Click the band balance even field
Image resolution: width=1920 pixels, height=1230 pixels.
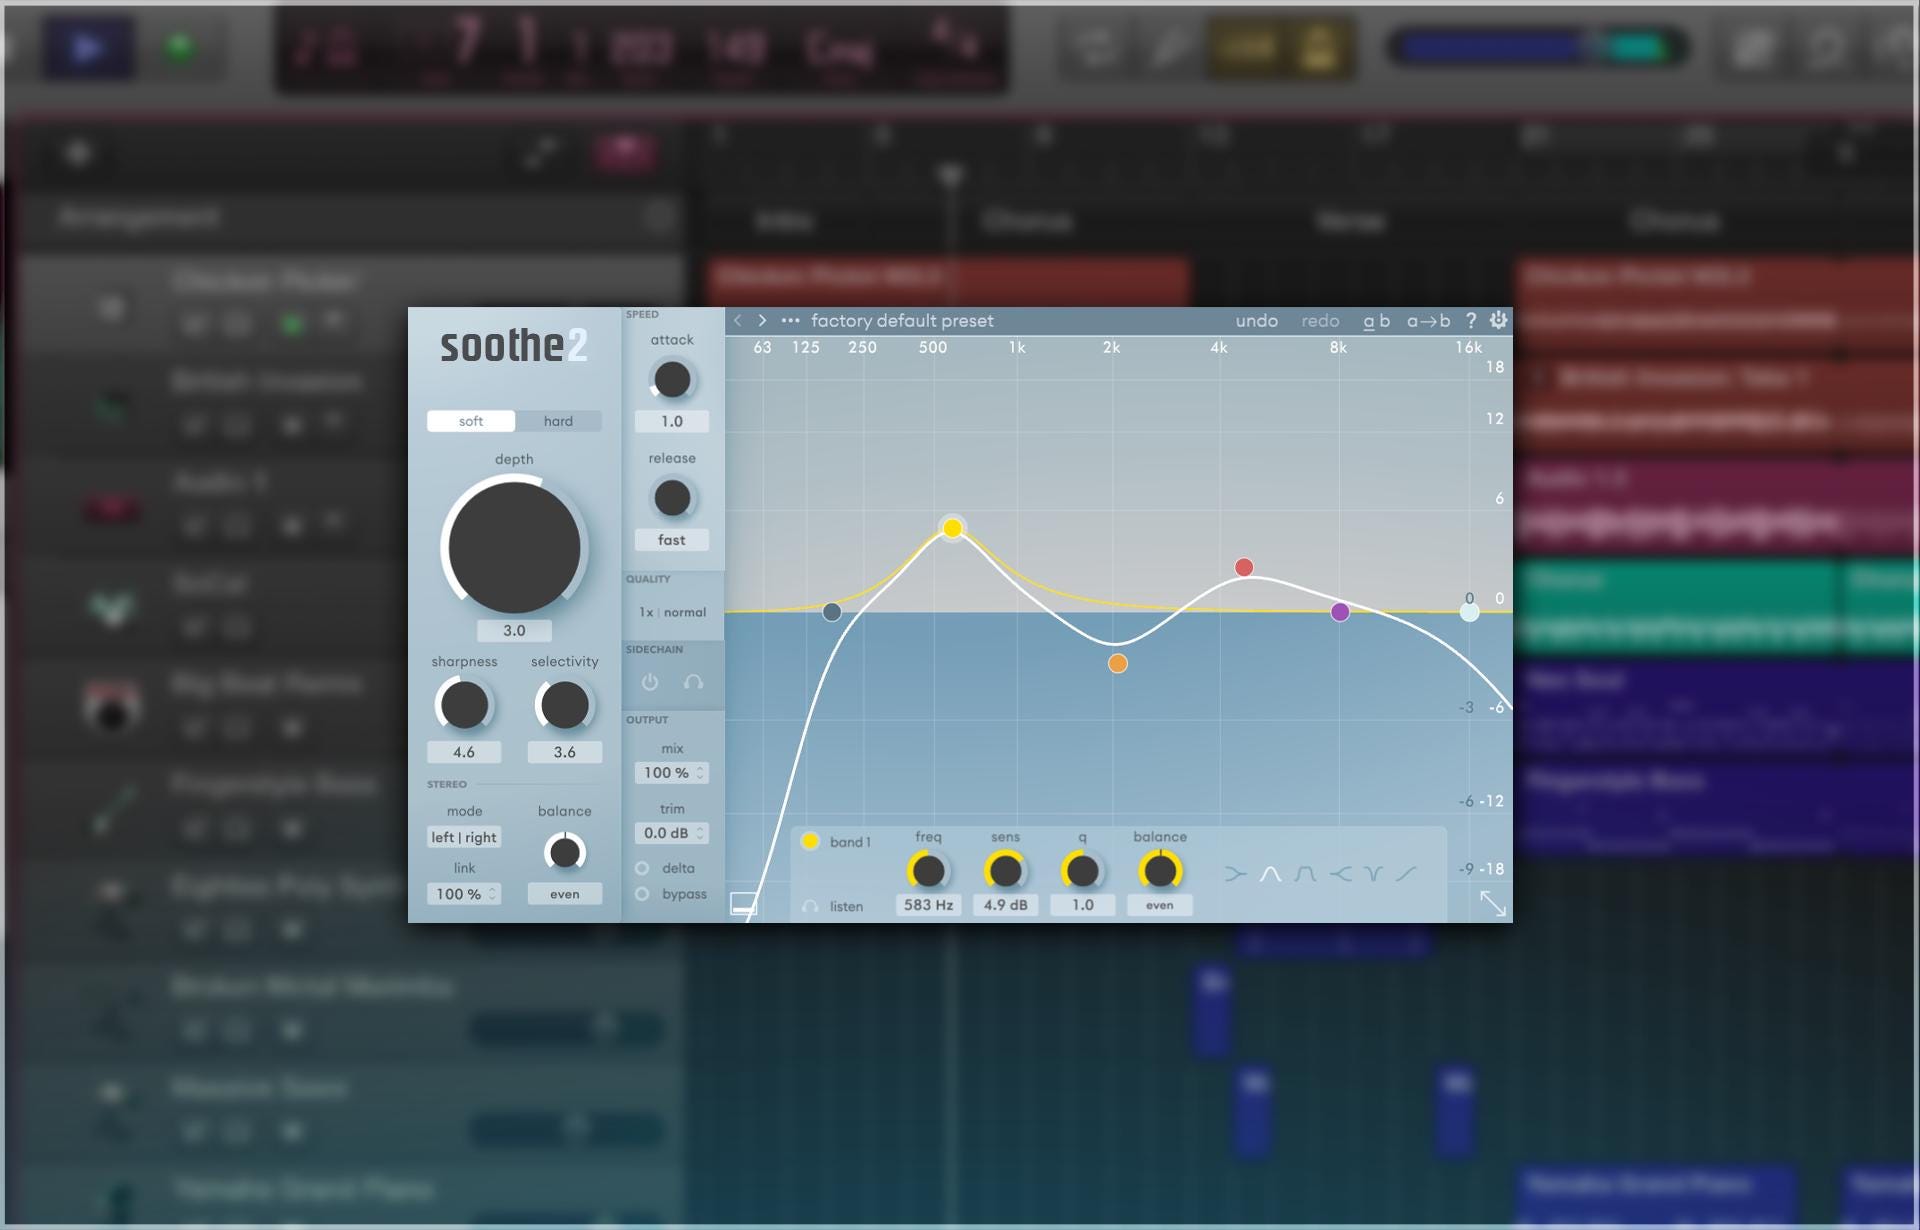(x=1160, y=905)
